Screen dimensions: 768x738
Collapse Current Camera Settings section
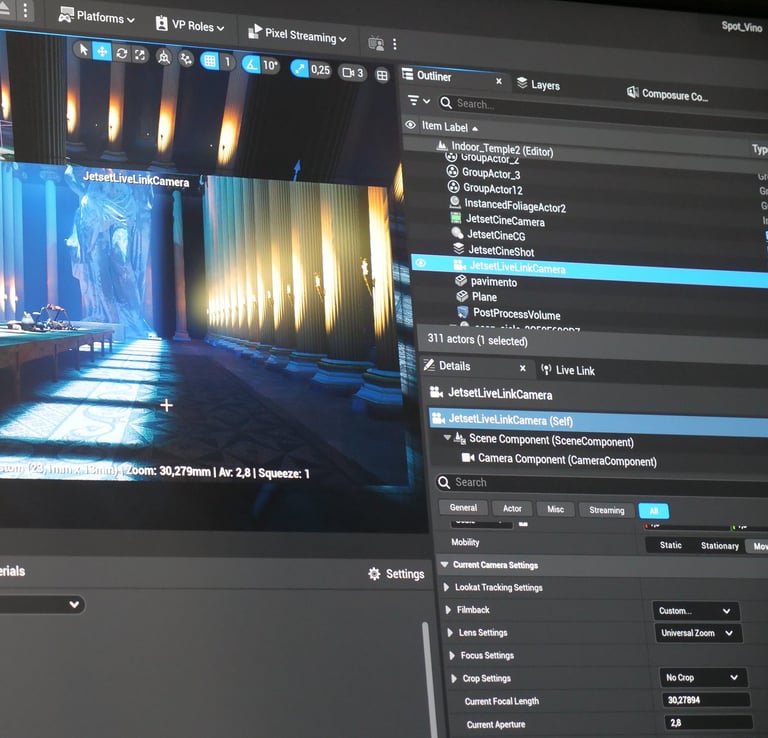(444, 564)
